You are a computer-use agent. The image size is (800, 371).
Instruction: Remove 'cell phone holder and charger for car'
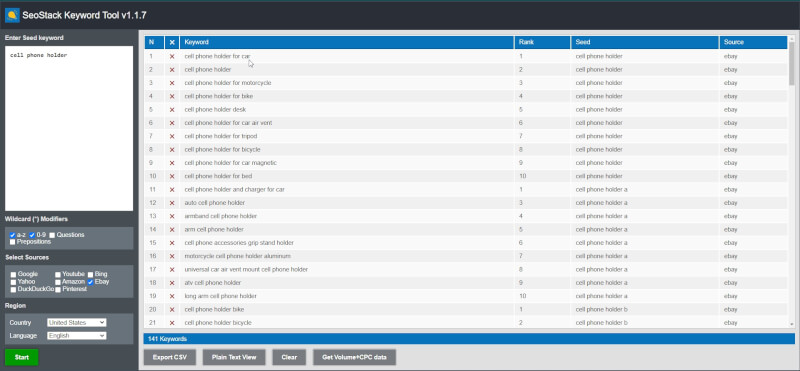coord(172,189)
